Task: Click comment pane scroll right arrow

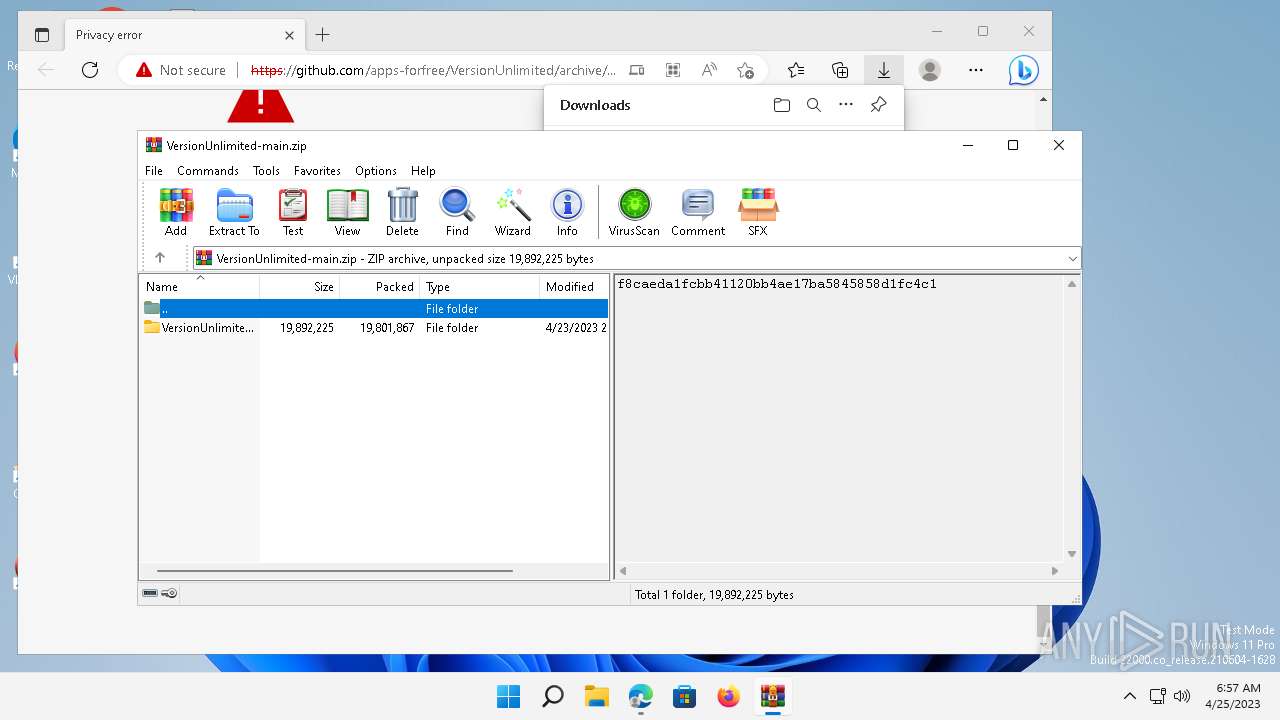Action: [1054, 571]
